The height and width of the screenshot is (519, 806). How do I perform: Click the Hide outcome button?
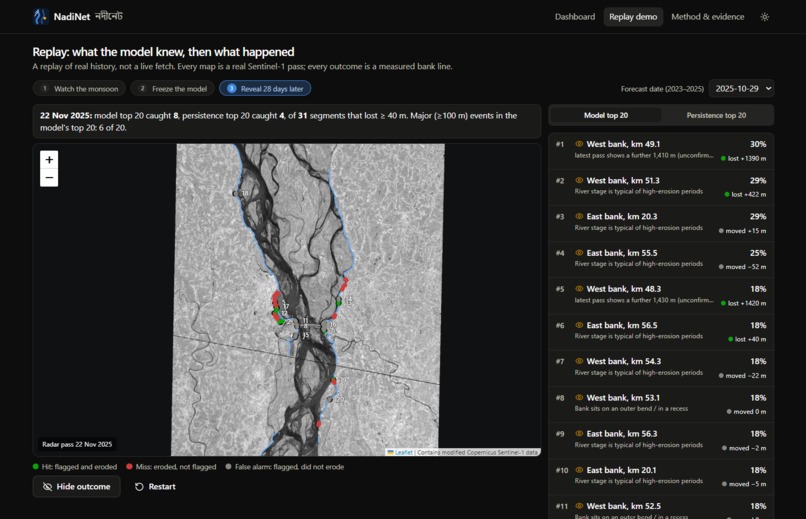pyautogui.click(x=76, y=487)
